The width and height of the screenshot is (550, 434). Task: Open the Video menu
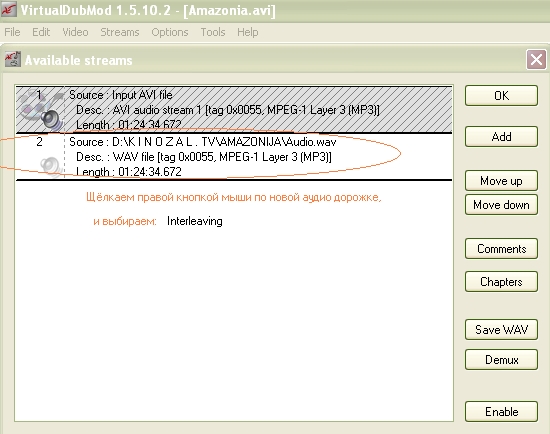click(x=75, y=32)
